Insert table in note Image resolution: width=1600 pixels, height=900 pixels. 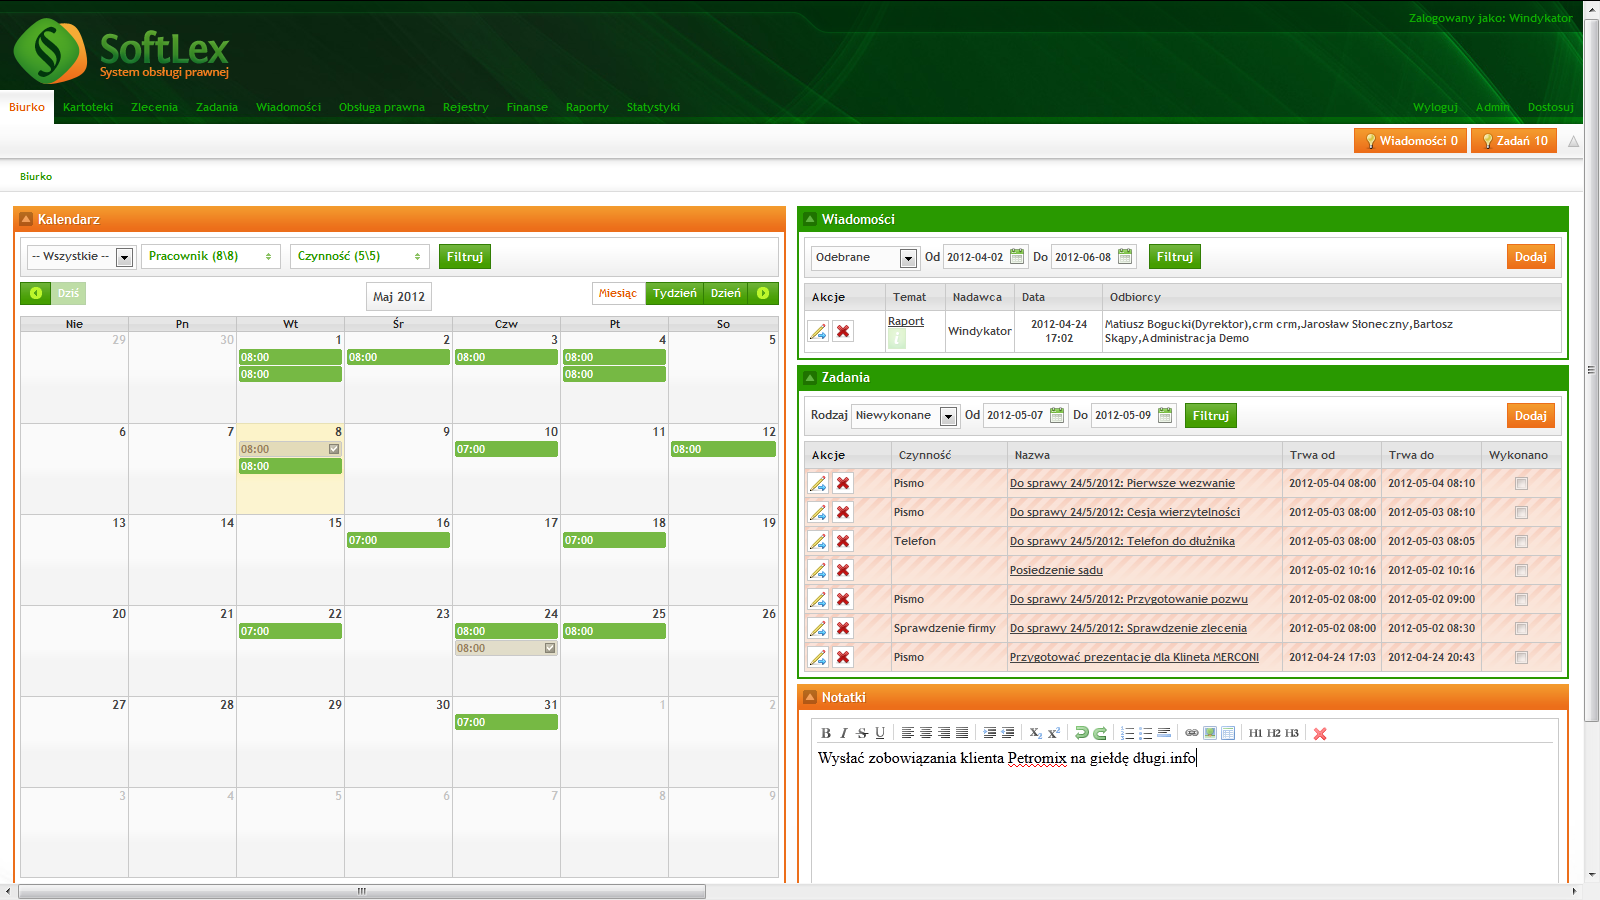tap(1228, 733)
